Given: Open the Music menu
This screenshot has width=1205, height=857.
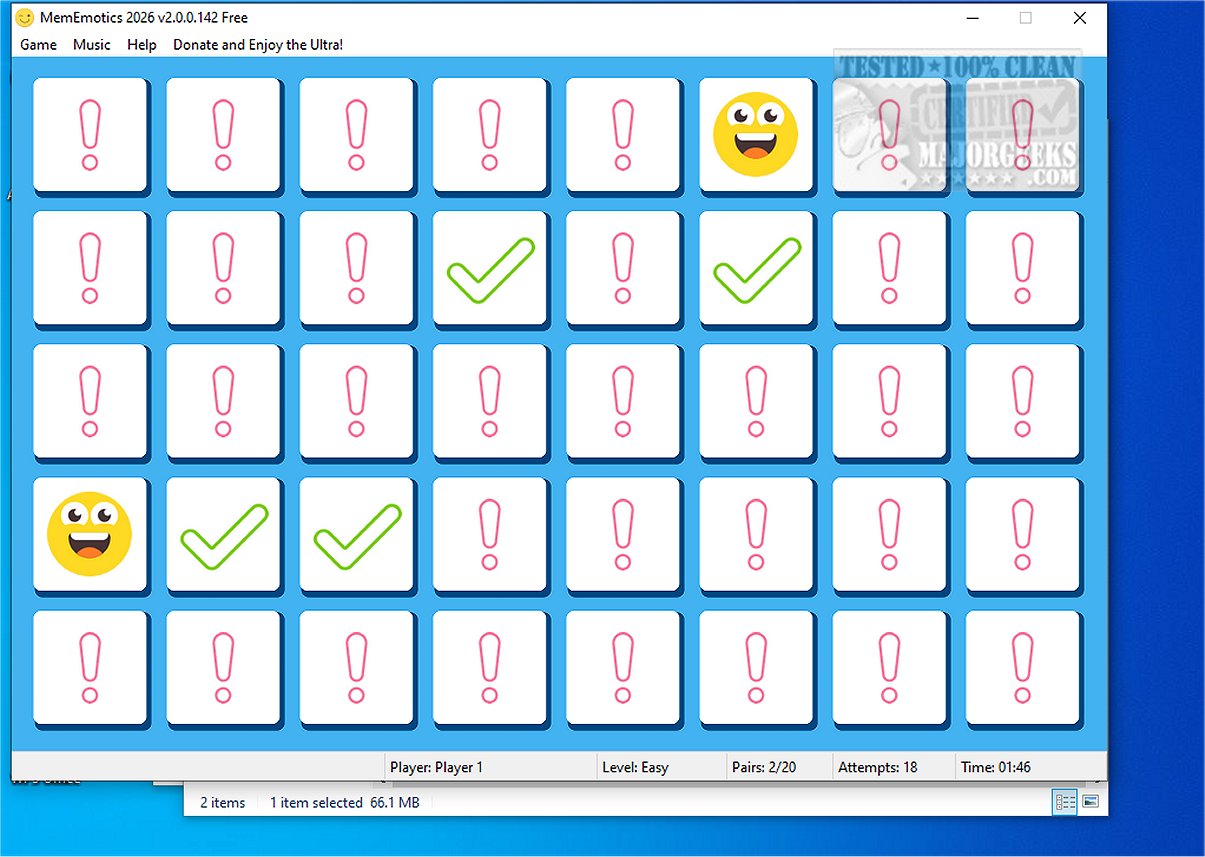Looking at the screenshot, I should tap(92, 45).
